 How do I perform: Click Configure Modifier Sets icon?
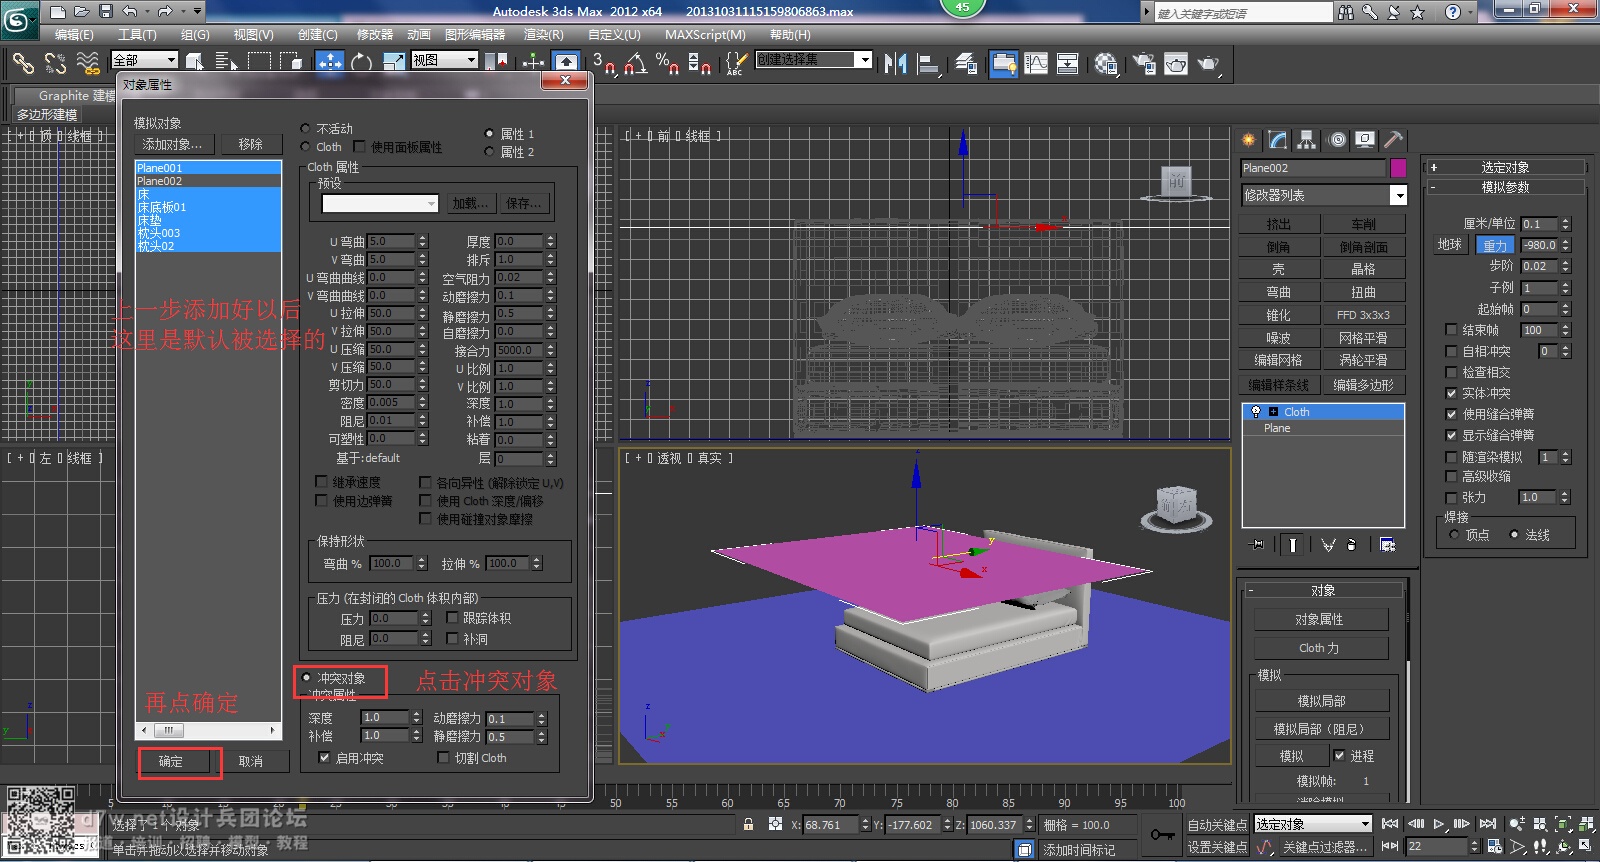coord(1387,544)
